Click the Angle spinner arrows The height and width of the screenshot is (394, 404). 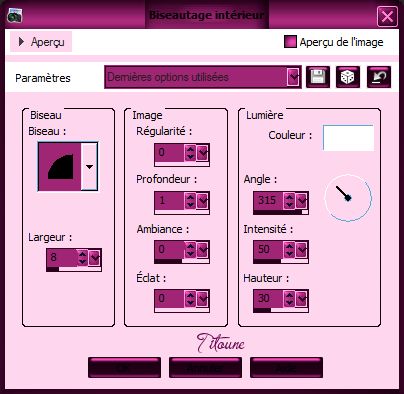pyautogui.click(x=289, y=201)
